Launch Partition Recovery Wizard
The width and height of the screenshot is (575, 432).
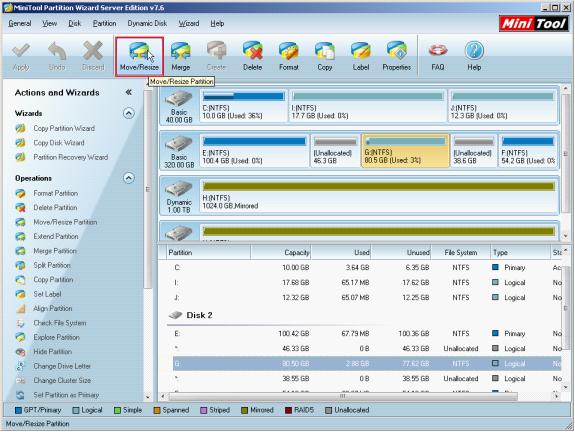click(70, 157)
